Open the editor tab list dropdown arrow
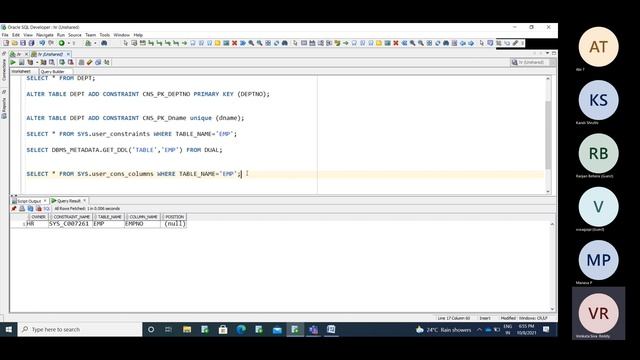Image resolution: width=640 pixels, height=360 pixels. [547, 53]
